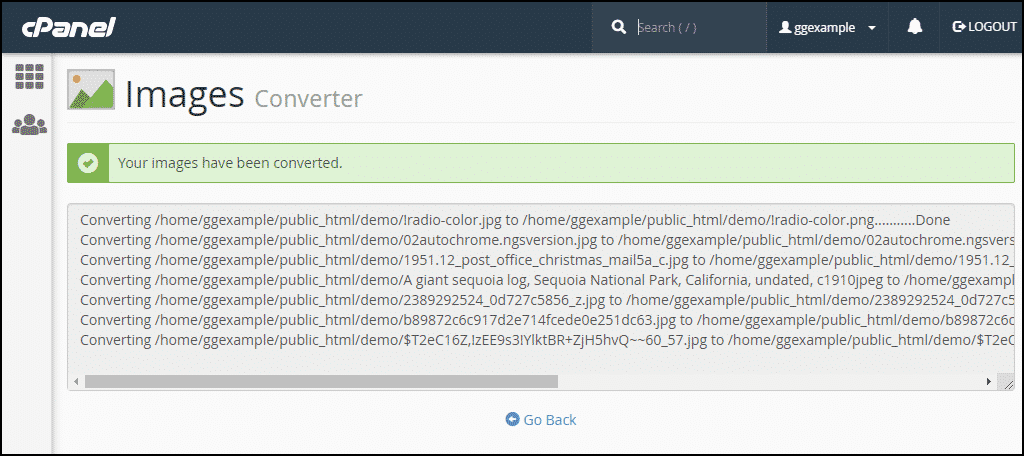This screenshot has height=456, width=1024.
Task: Expand the ggexample user dropdown arrow
Action: tap(871, 28)
